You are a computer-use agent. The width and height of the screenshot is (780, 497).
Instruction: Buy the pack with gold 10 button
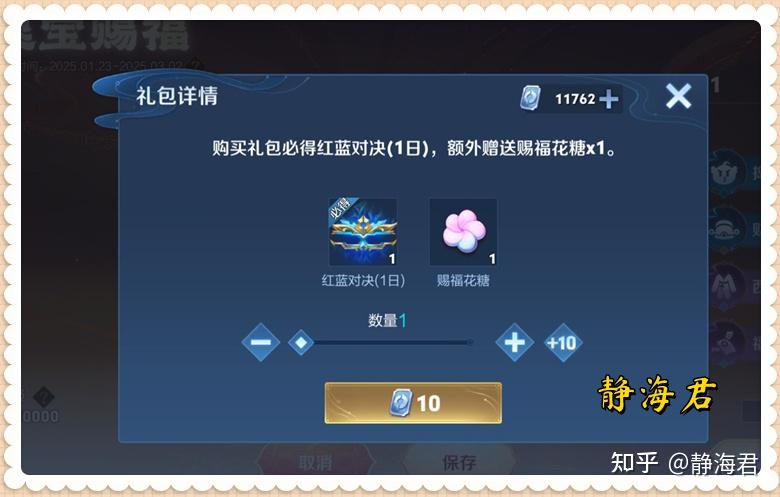coord(413,403)
